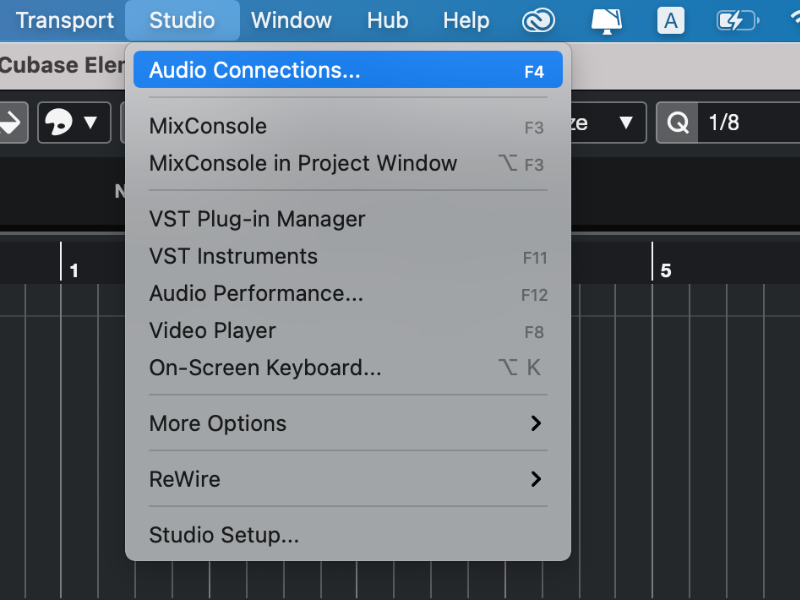Toggle the Quantize Q button
This screenshot has width=800, height=600.
point(678,122)
